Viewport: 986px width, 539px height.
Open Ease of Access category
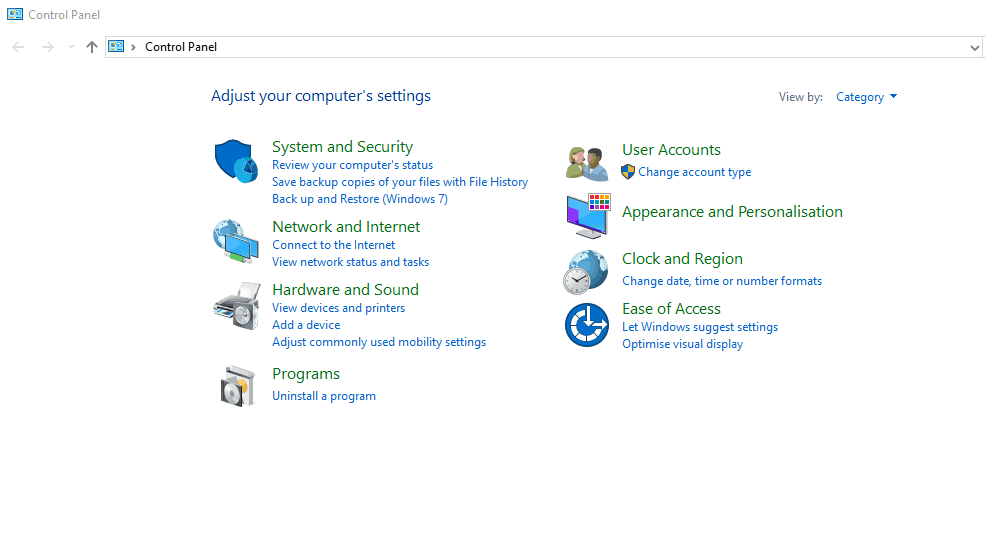(671, 309)
